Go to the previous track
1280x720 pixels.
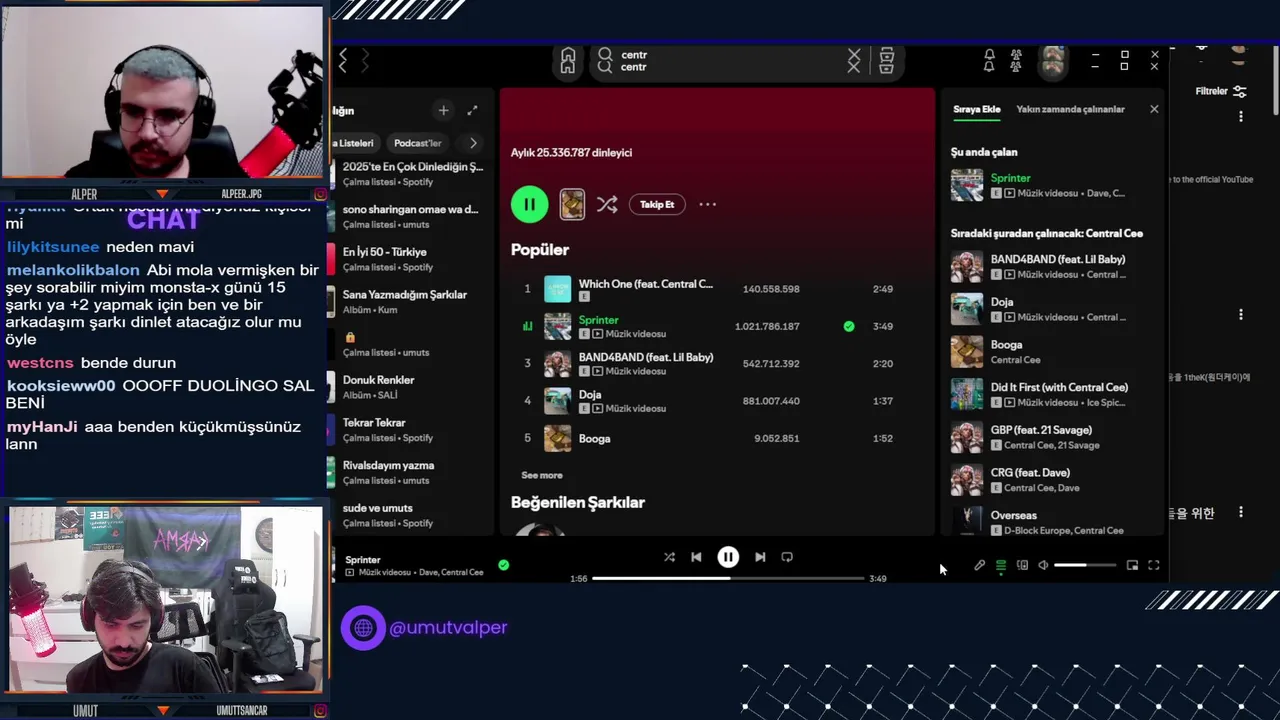(696, 557)
